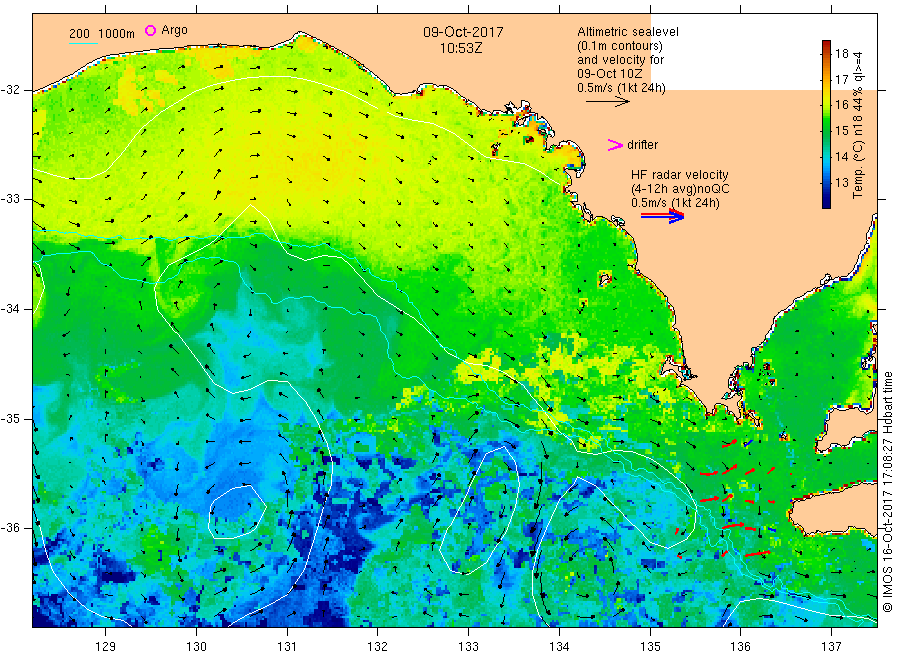
Task: Click the longitude label 136
Action: [x=740, y=647]
